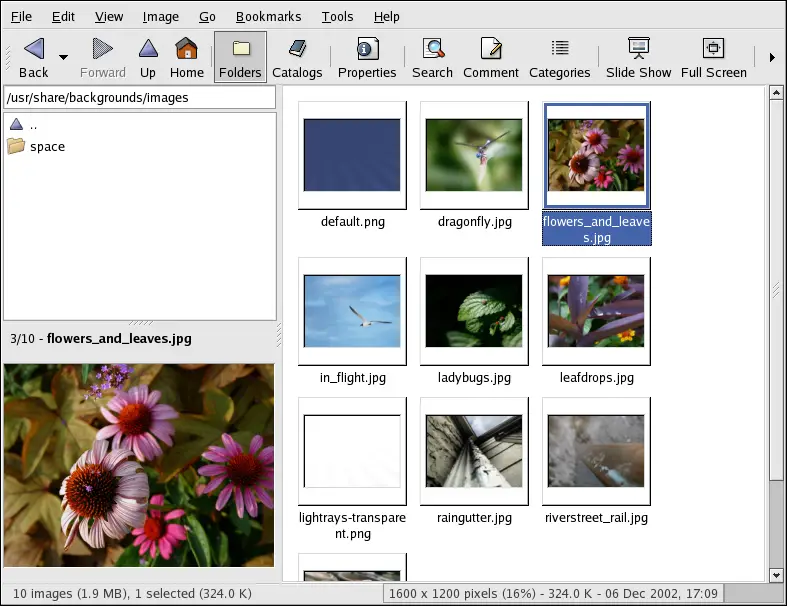This screenshot has width=787, height=606.
Task: Open the Bookmarks menu
Action: [268, 16]
